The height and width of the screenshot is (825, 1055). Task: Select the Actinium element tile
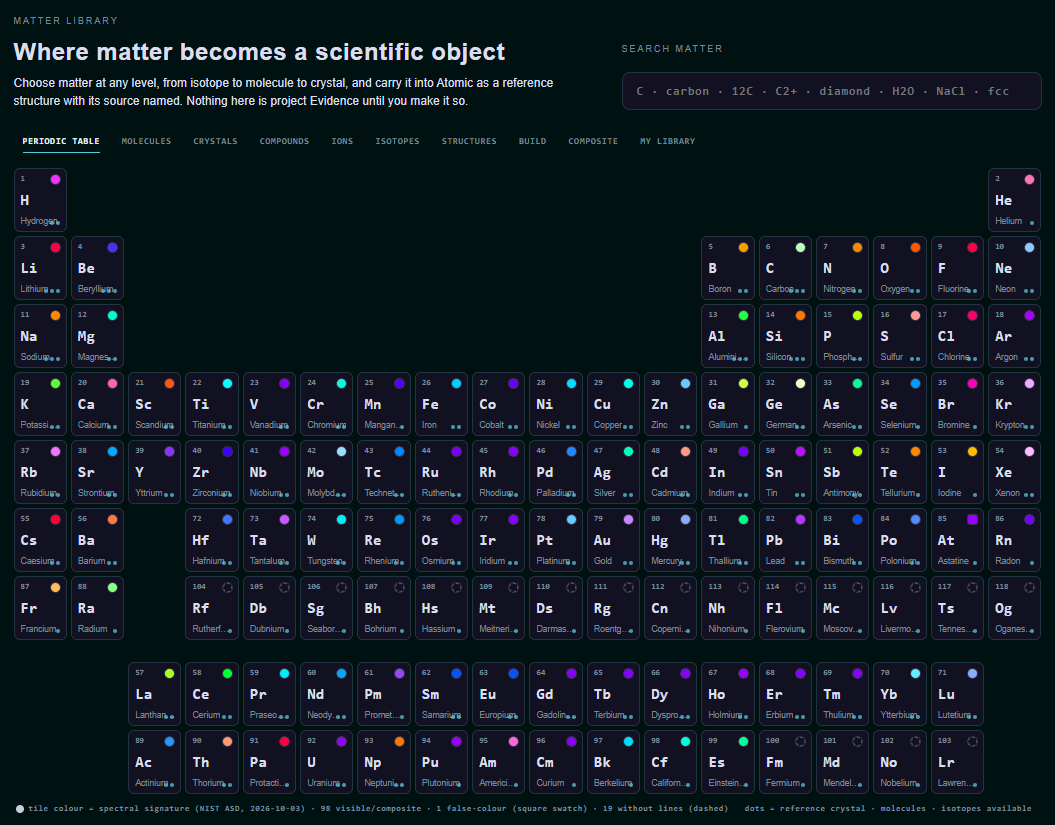coord(155,762)
